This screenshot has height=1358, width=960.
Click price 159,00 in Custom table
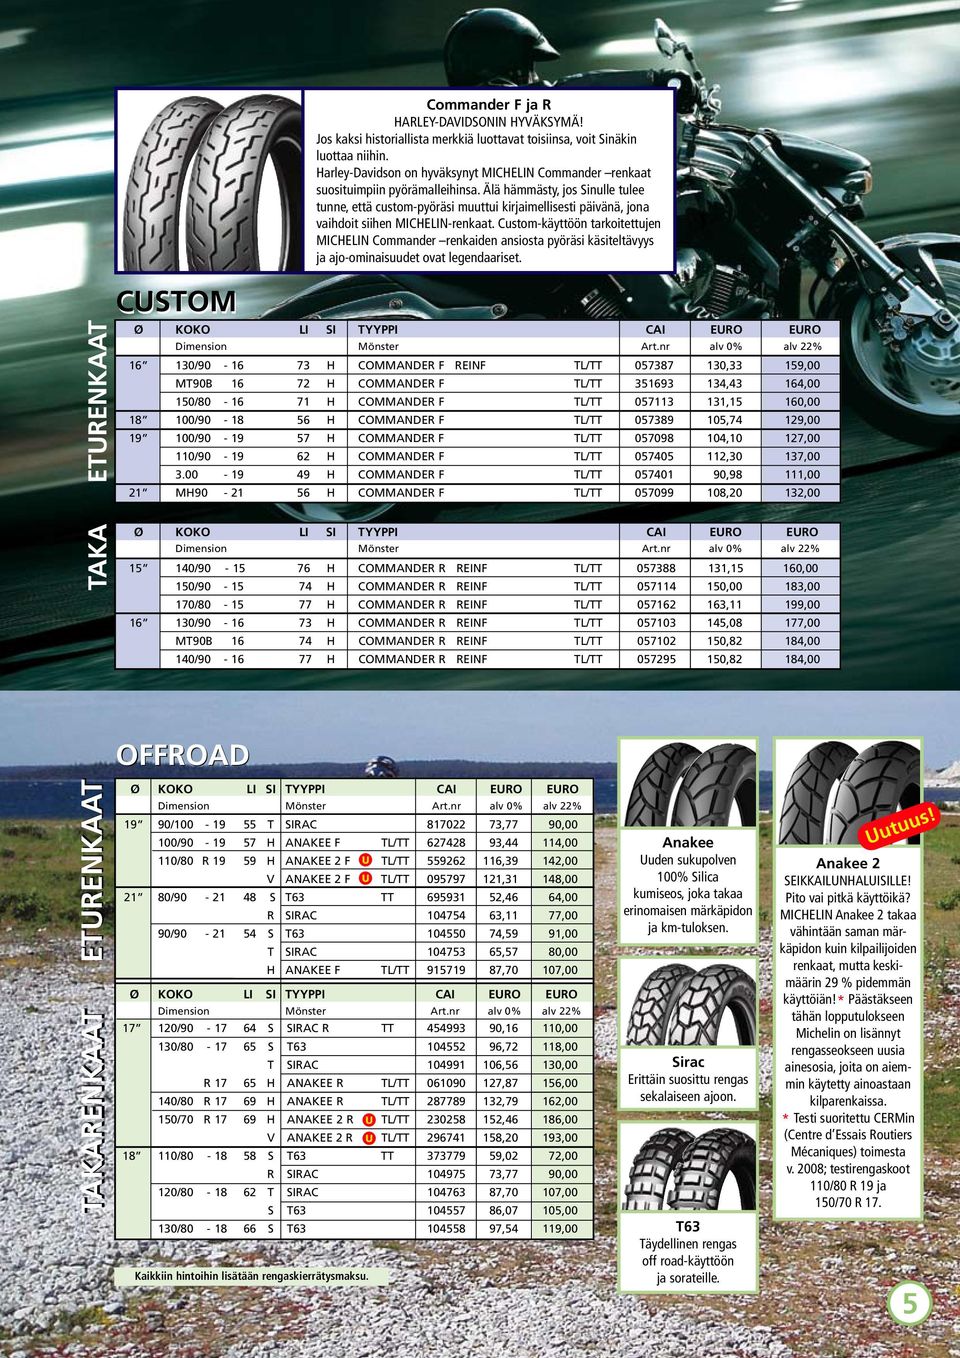pos(802,366)
